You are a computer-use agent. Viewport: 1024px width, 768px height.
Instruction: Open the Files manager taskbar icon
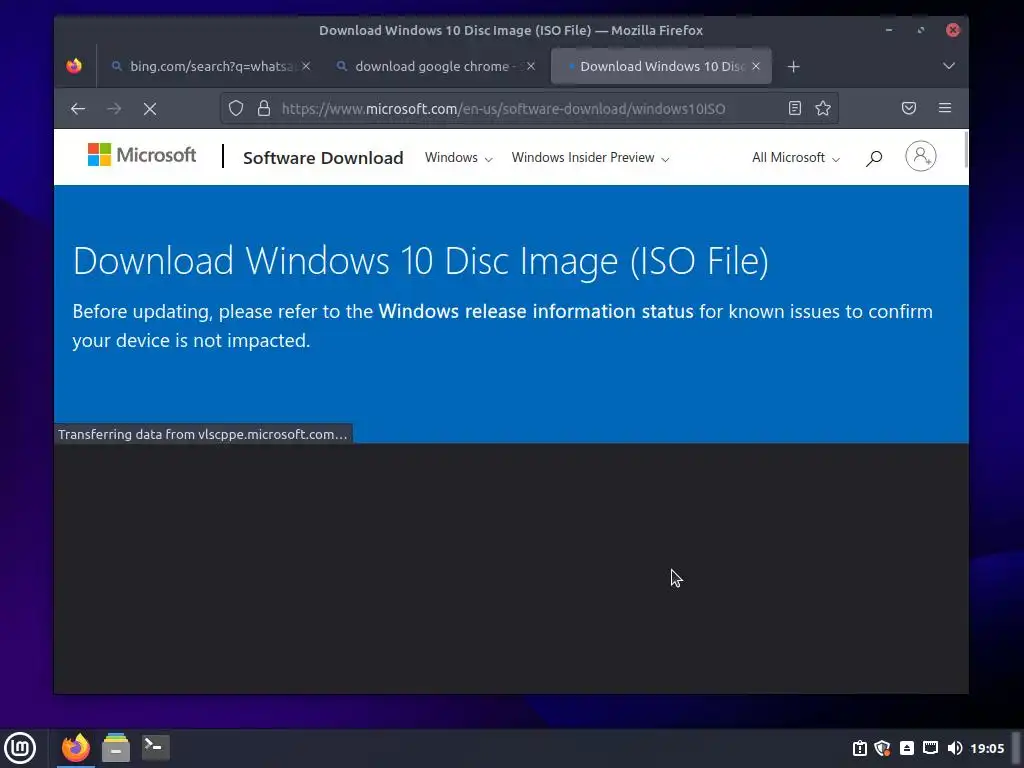[116, 748]
